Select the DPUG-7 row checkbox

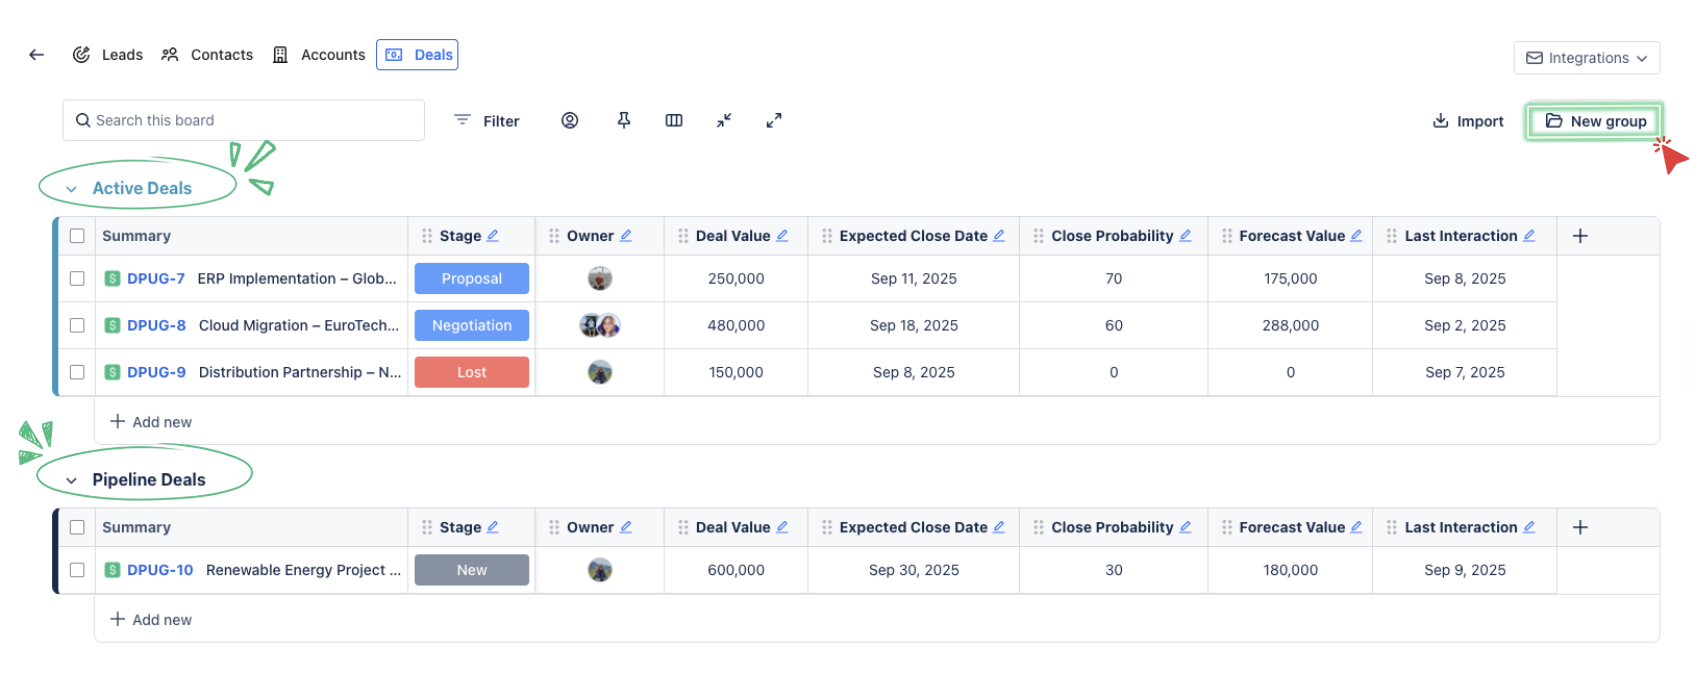(77, 279)
